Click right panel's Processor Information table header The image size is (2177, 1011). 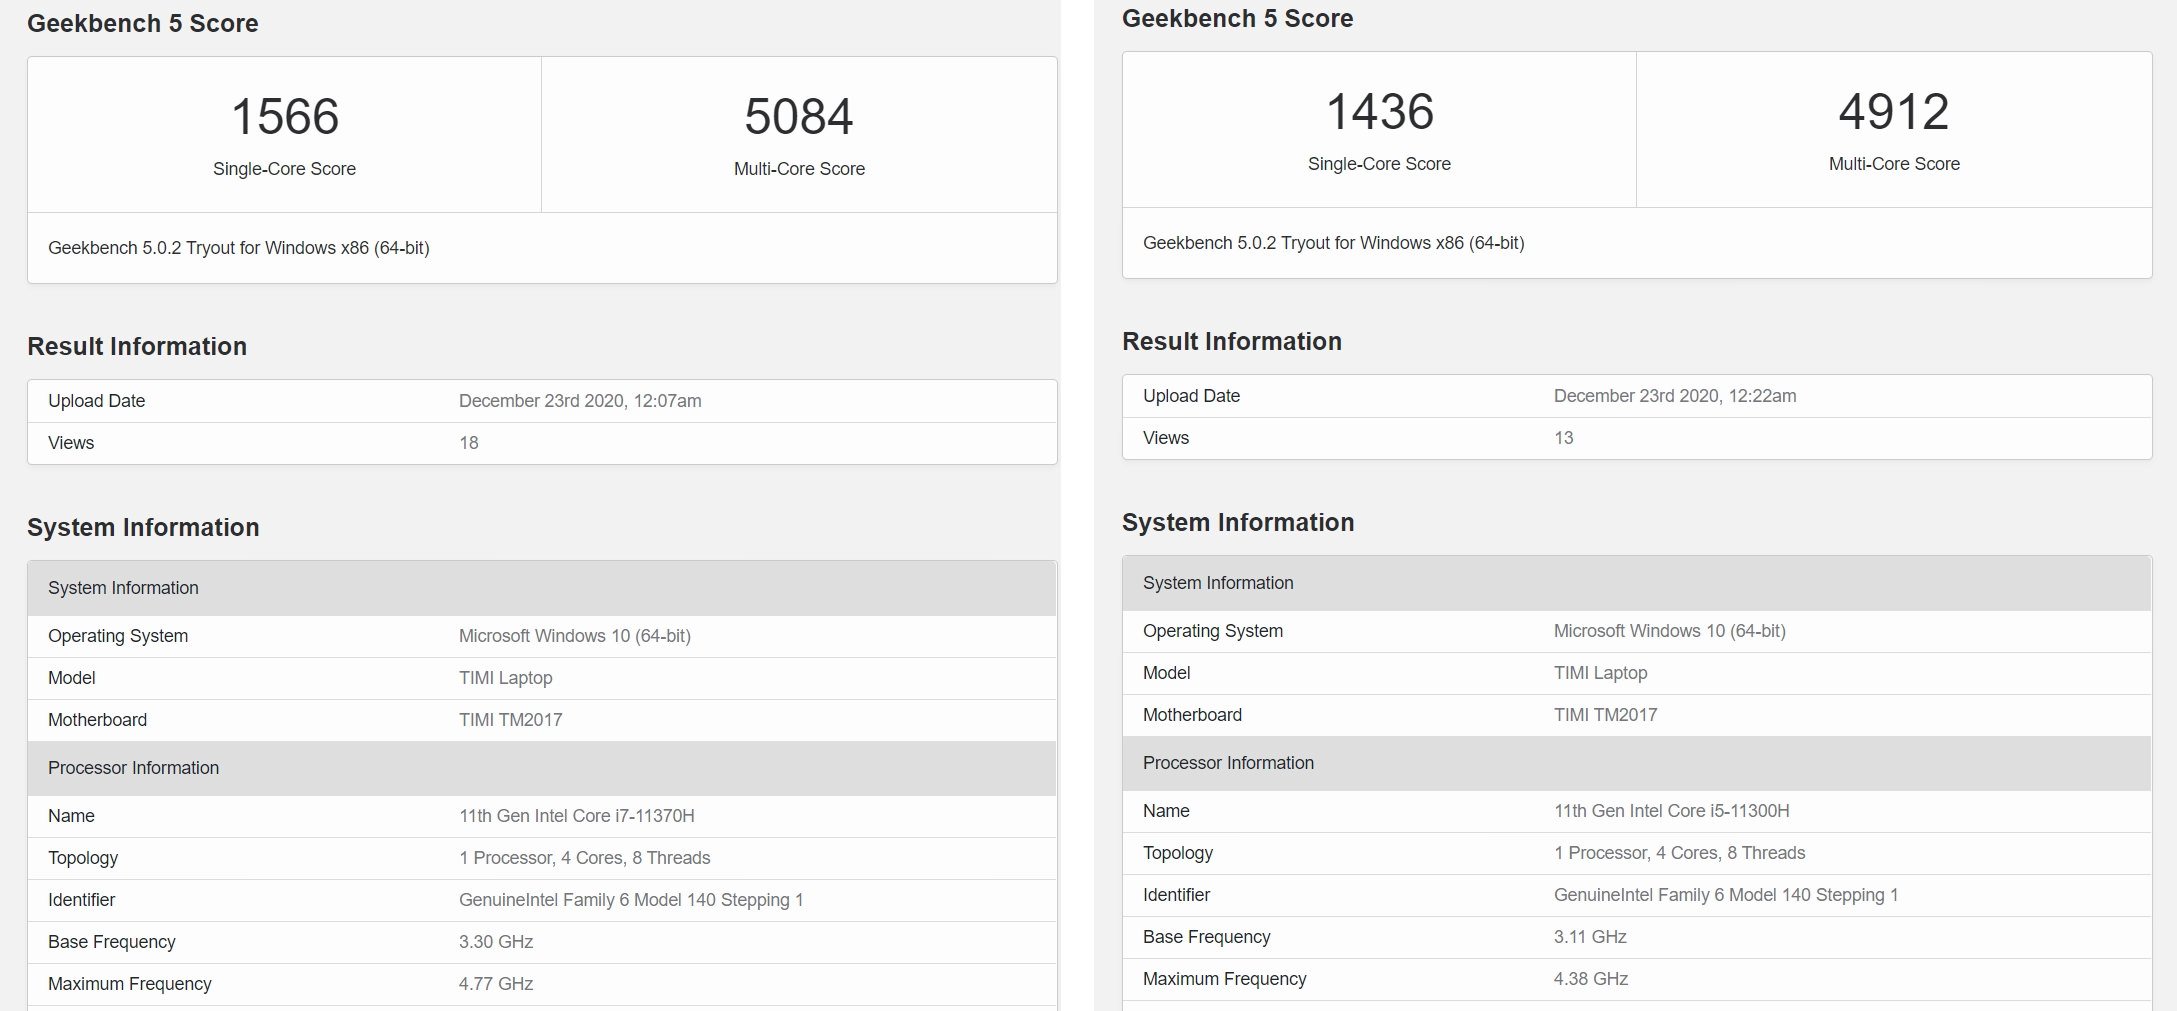pos(1637,763)
